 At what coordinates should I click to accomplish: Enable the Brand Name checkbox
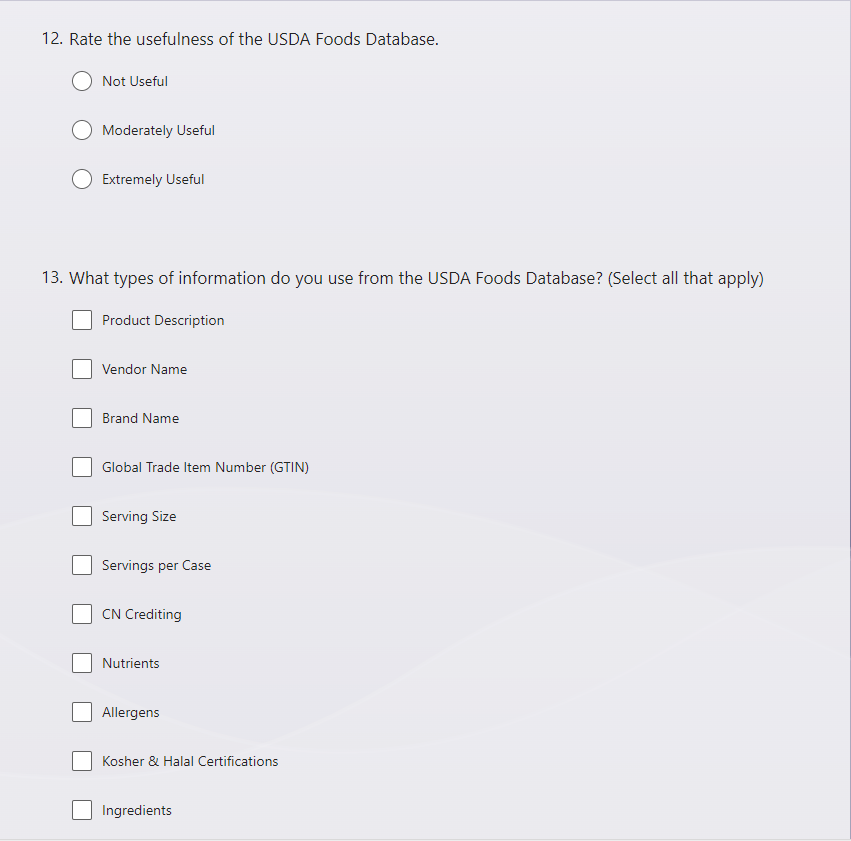(x=82, y=418)
